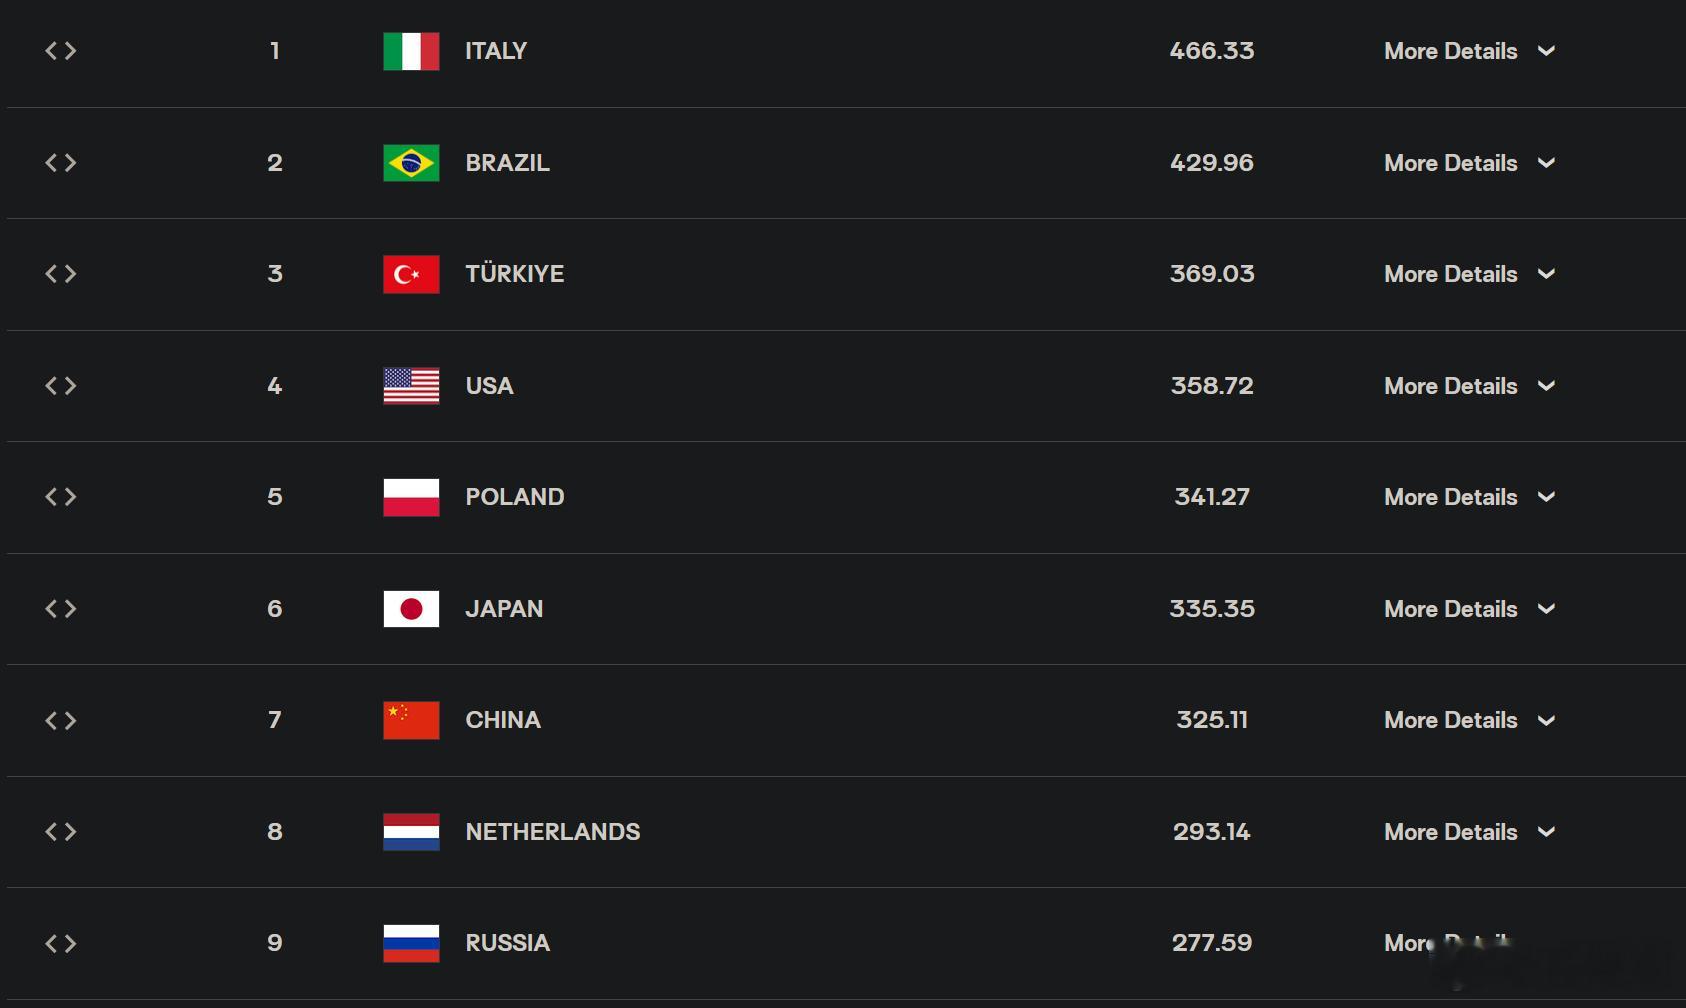Viewport: 1686px width, 1008px height.
Task: Open More Details for Türkiye
Action: point(1450,274)
